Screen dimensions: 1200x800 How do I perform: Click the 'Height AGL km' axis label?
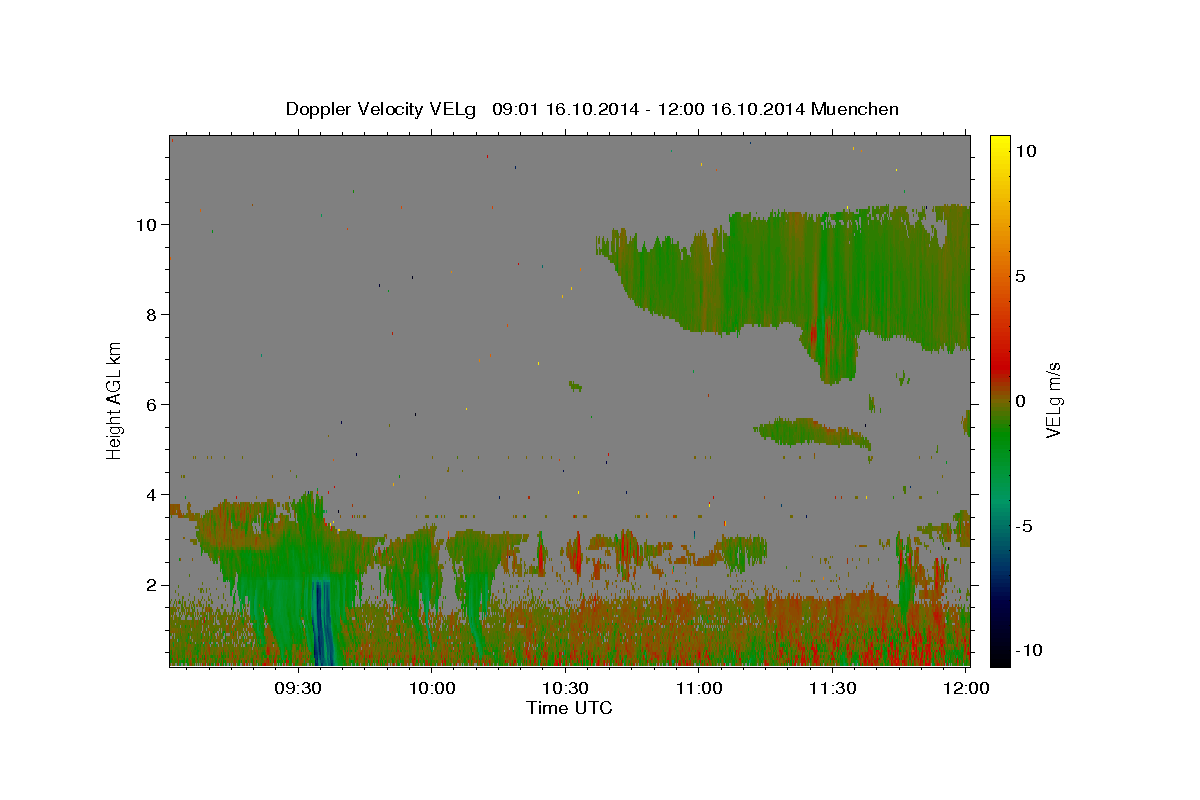[x=115, y=399]
